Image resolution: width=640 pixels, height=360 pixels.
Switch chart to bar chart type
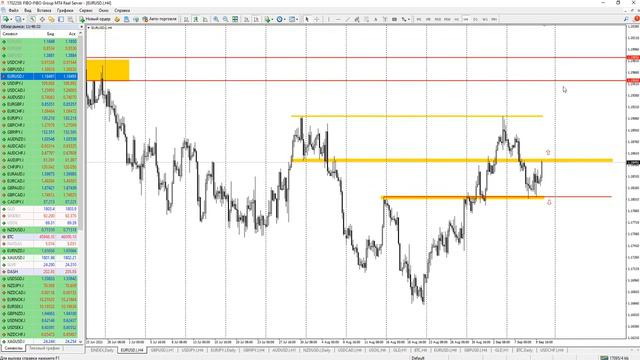(186, 19)
